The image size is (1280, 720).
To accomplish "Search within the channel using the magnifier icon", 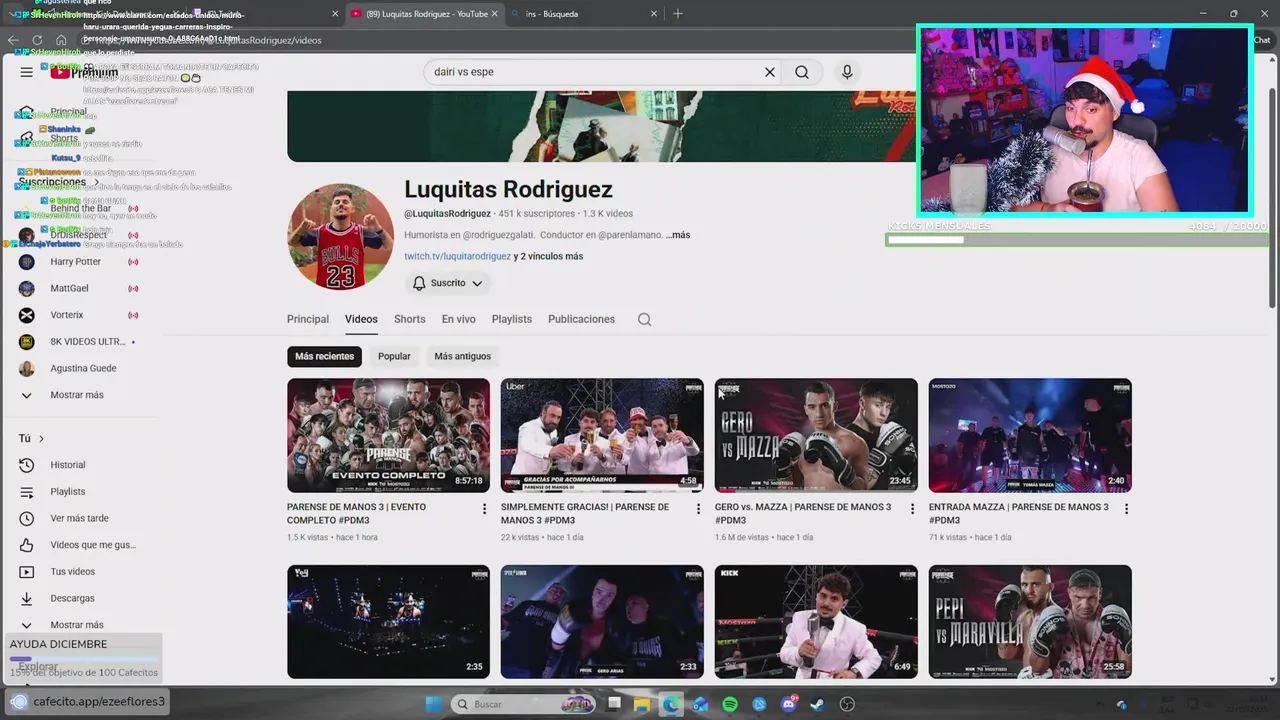I will coord(644,319).
